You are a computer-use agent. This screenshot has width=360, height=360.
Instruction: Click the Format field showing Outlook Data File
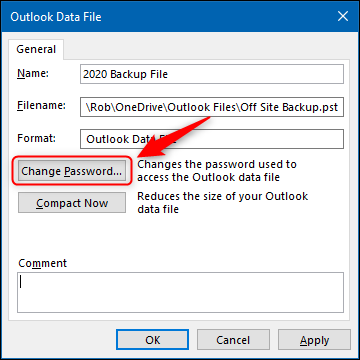click(x=212, y=139)
